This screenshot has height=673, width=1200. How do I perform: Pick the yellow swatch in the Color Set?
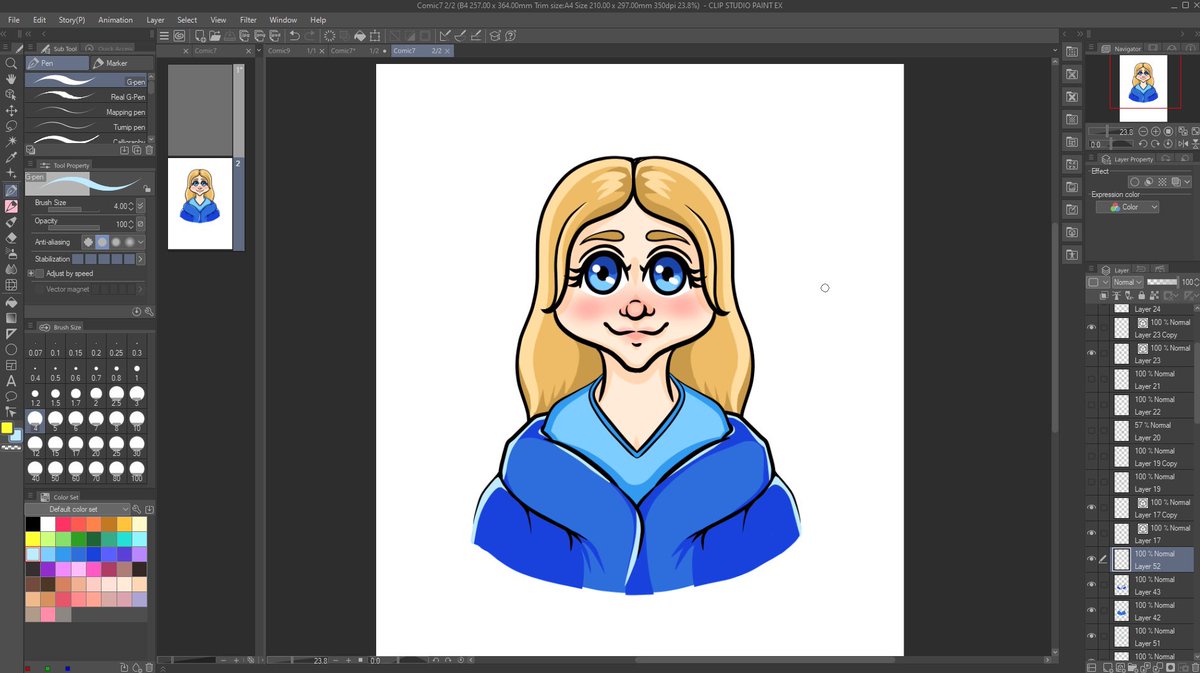tap(32, 538)
